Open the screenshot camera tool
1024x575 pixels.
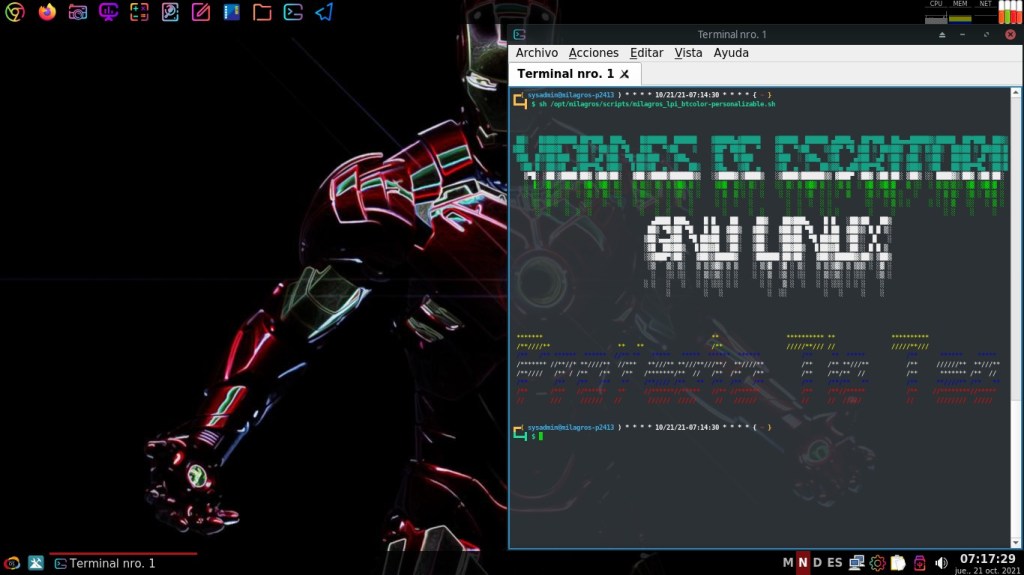tap(78, 12)
